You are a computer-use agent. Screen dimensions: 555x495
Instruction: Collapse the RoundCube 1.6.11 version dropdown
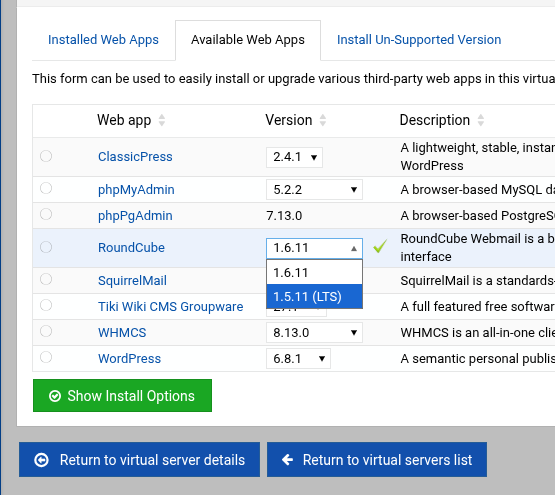tap(314, 248)
